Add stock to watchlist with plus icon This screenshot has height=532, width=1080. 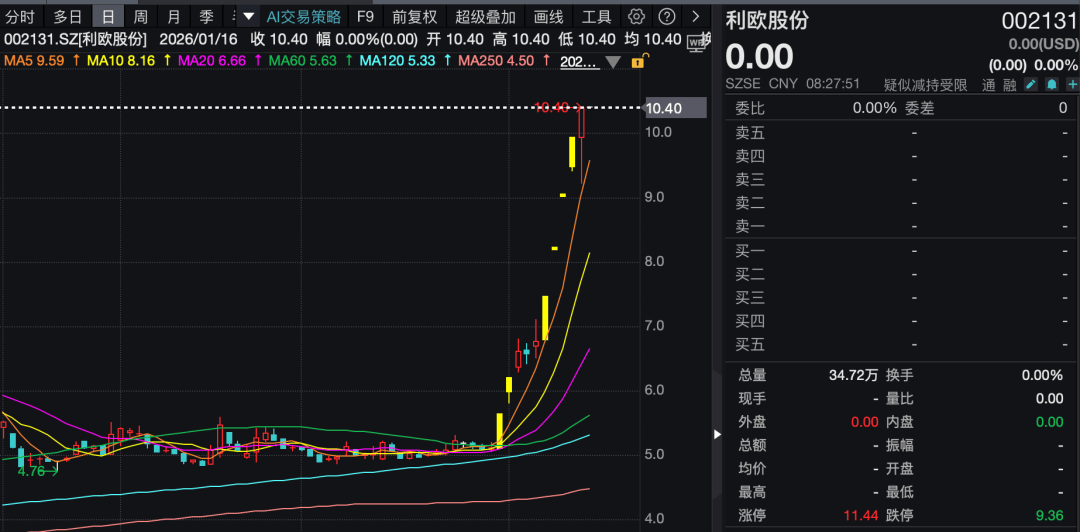1071,85
